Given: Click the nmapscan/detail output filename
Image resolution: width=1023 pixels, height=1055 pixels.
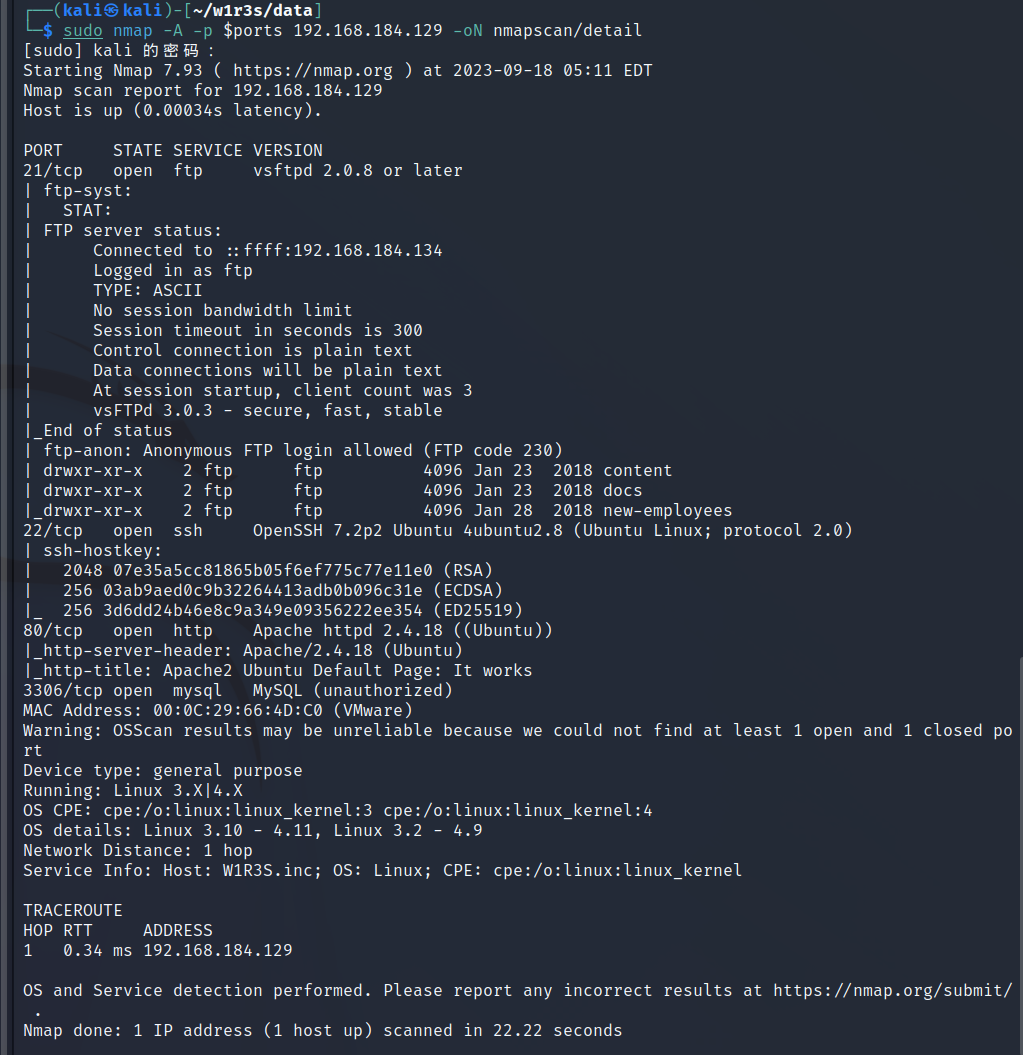Looking at the screenshot, I should 567,30.
